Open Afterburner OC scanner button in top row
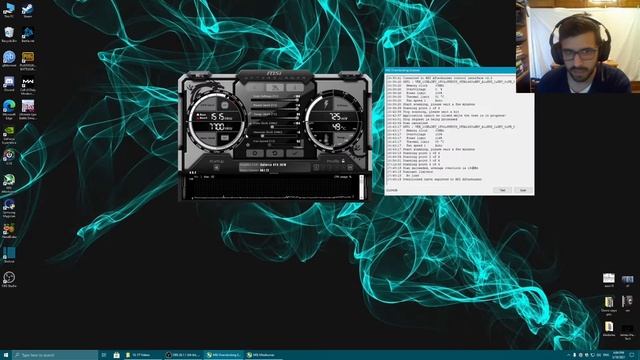 pos(275,87)
